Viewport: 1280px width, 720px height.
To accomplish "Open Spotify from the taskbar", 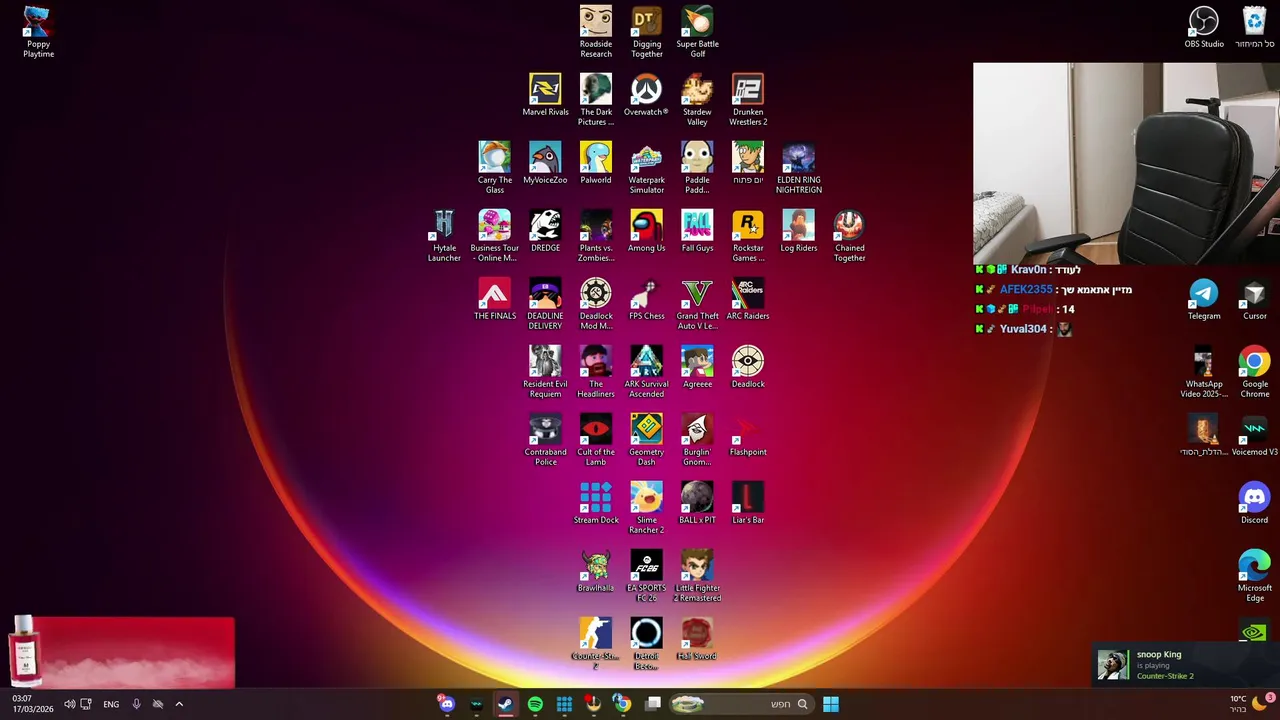I will point(535,704).
